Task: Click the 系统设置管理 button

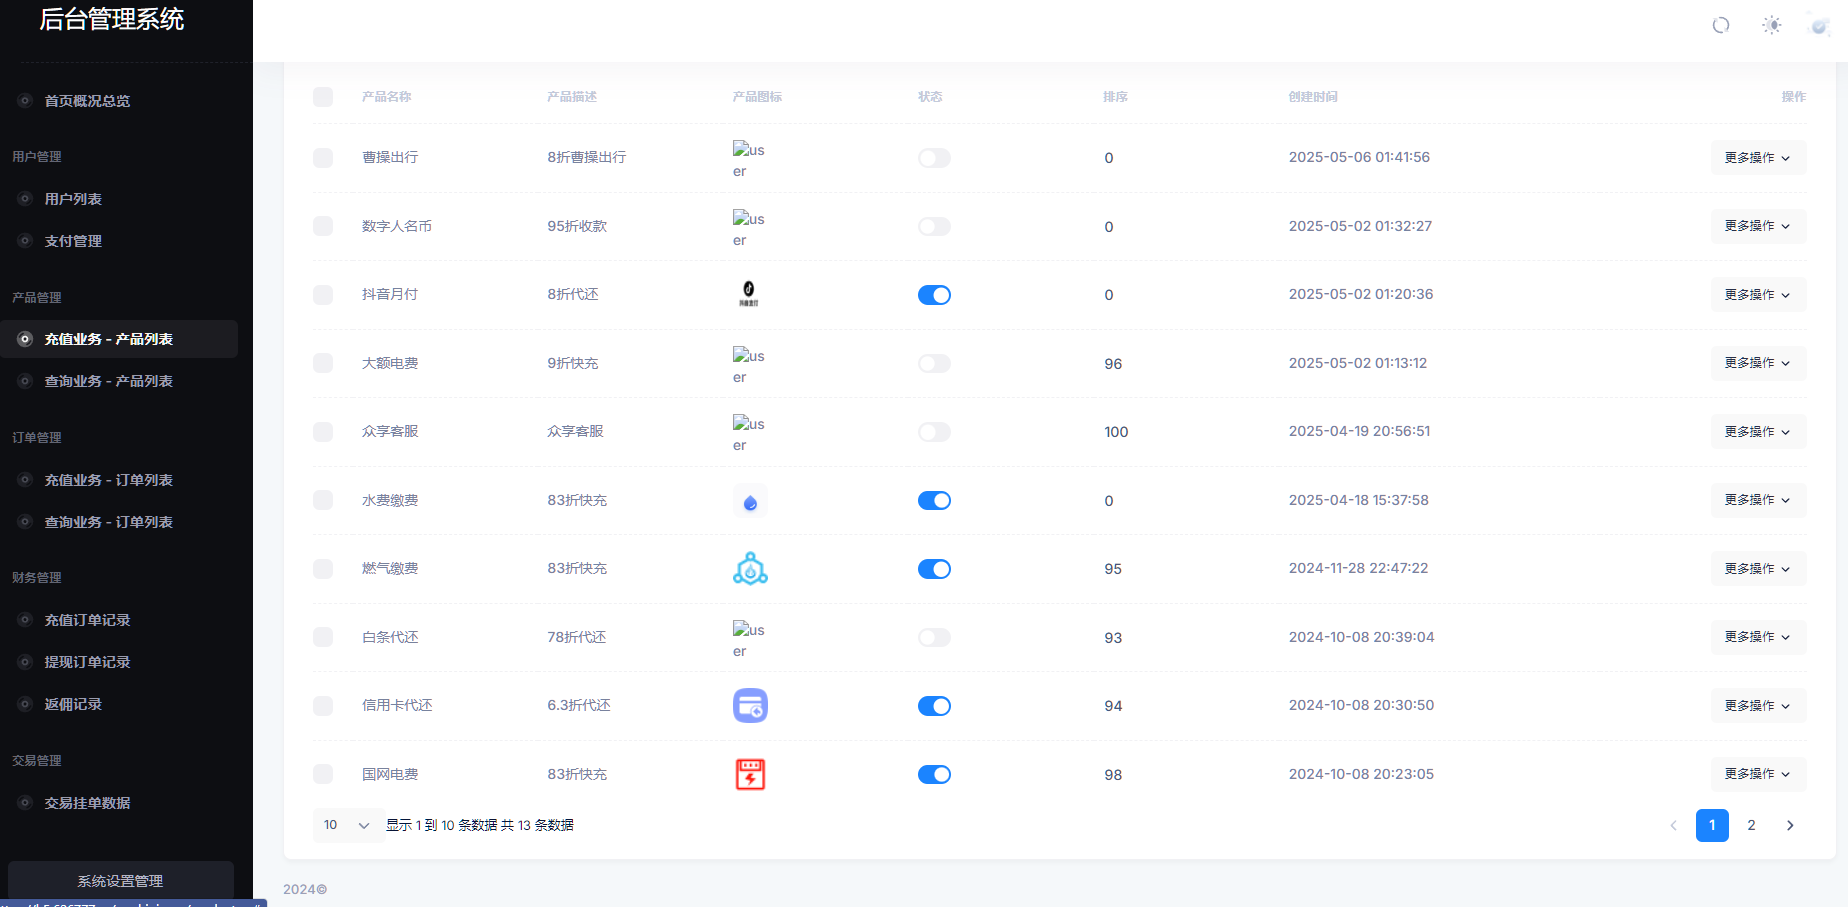Action: (x=120, y=880)
